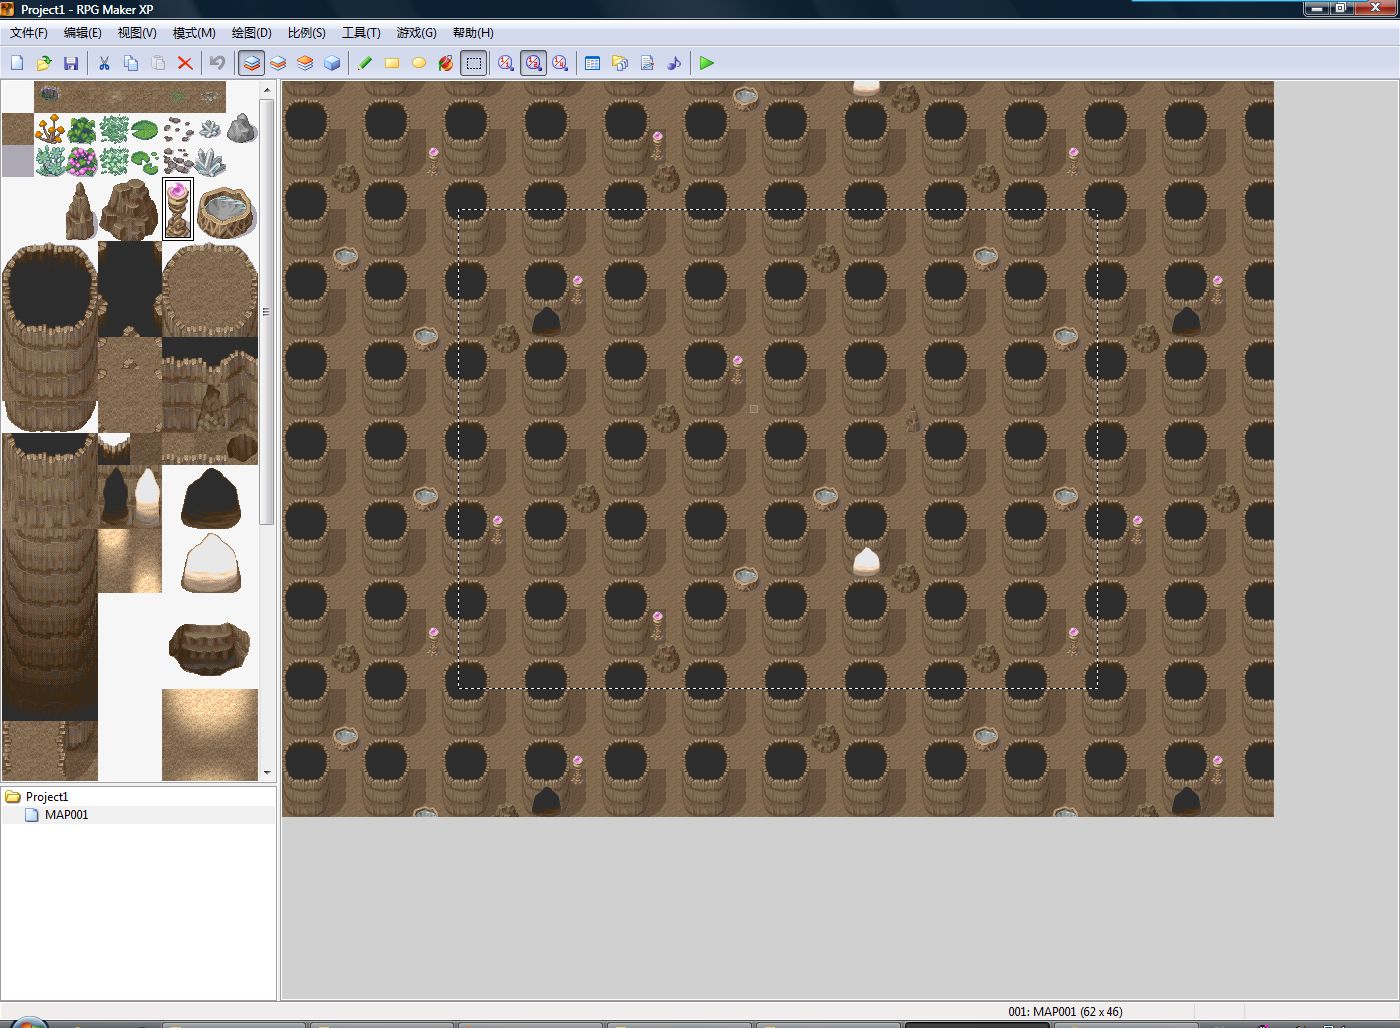Activate the dashed Select tool
Viewport: 1400px width, 1028px height.
pyautogui.click(x=474, y=63)
